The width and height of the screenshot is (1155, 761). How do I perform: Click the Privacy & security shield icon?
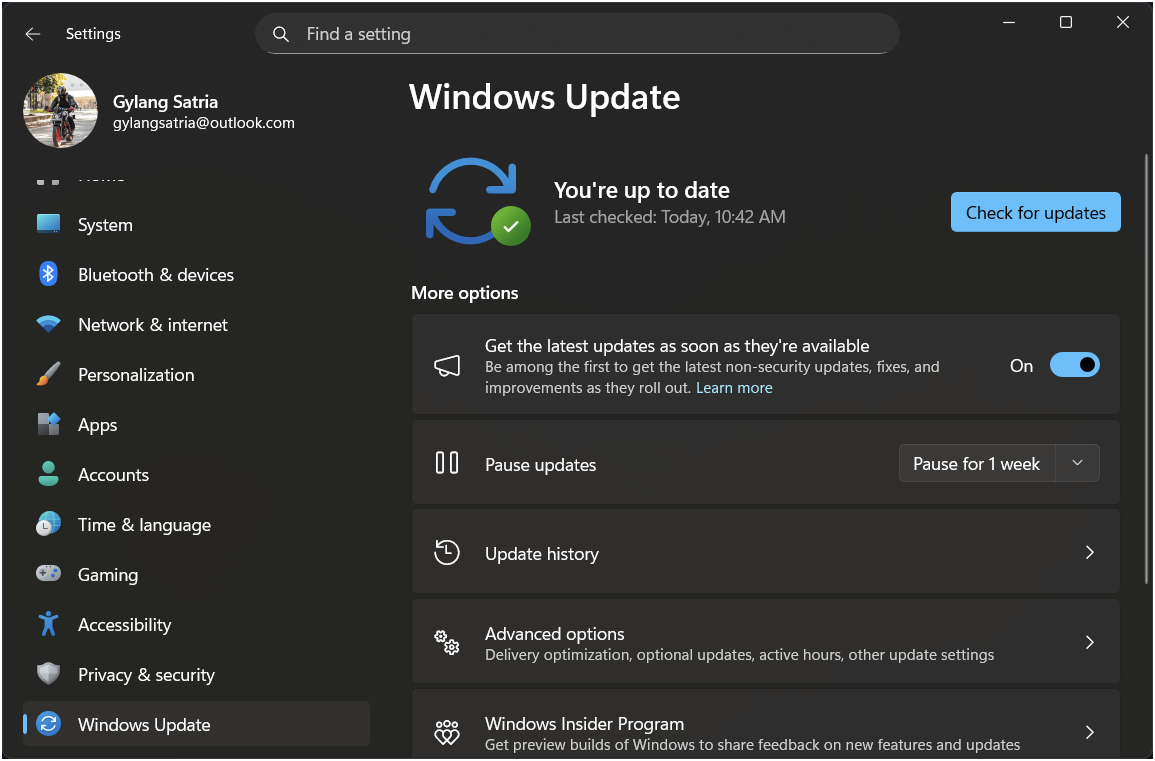click(x=49, y=674)
